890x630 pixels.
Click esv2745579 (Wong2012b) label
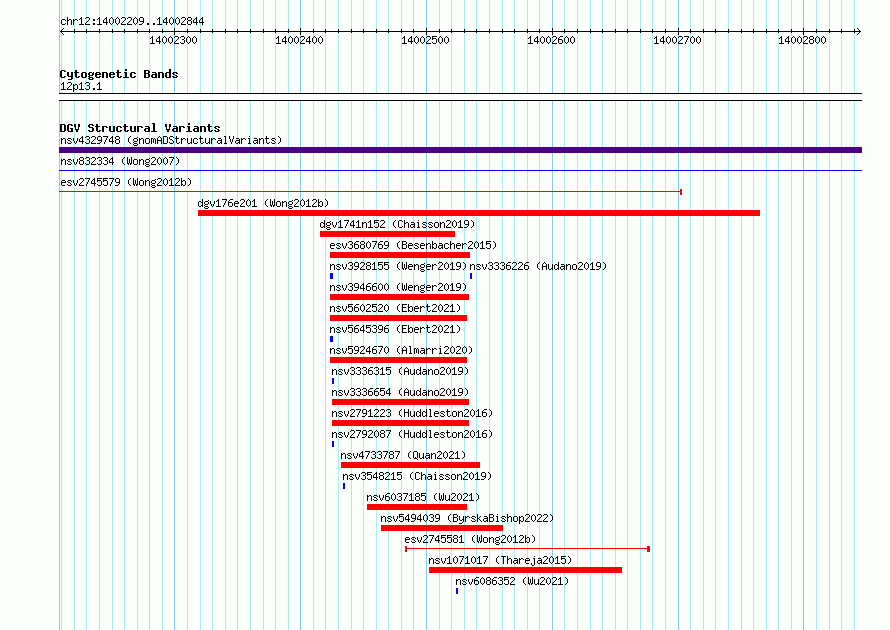[x=126, y=182]
